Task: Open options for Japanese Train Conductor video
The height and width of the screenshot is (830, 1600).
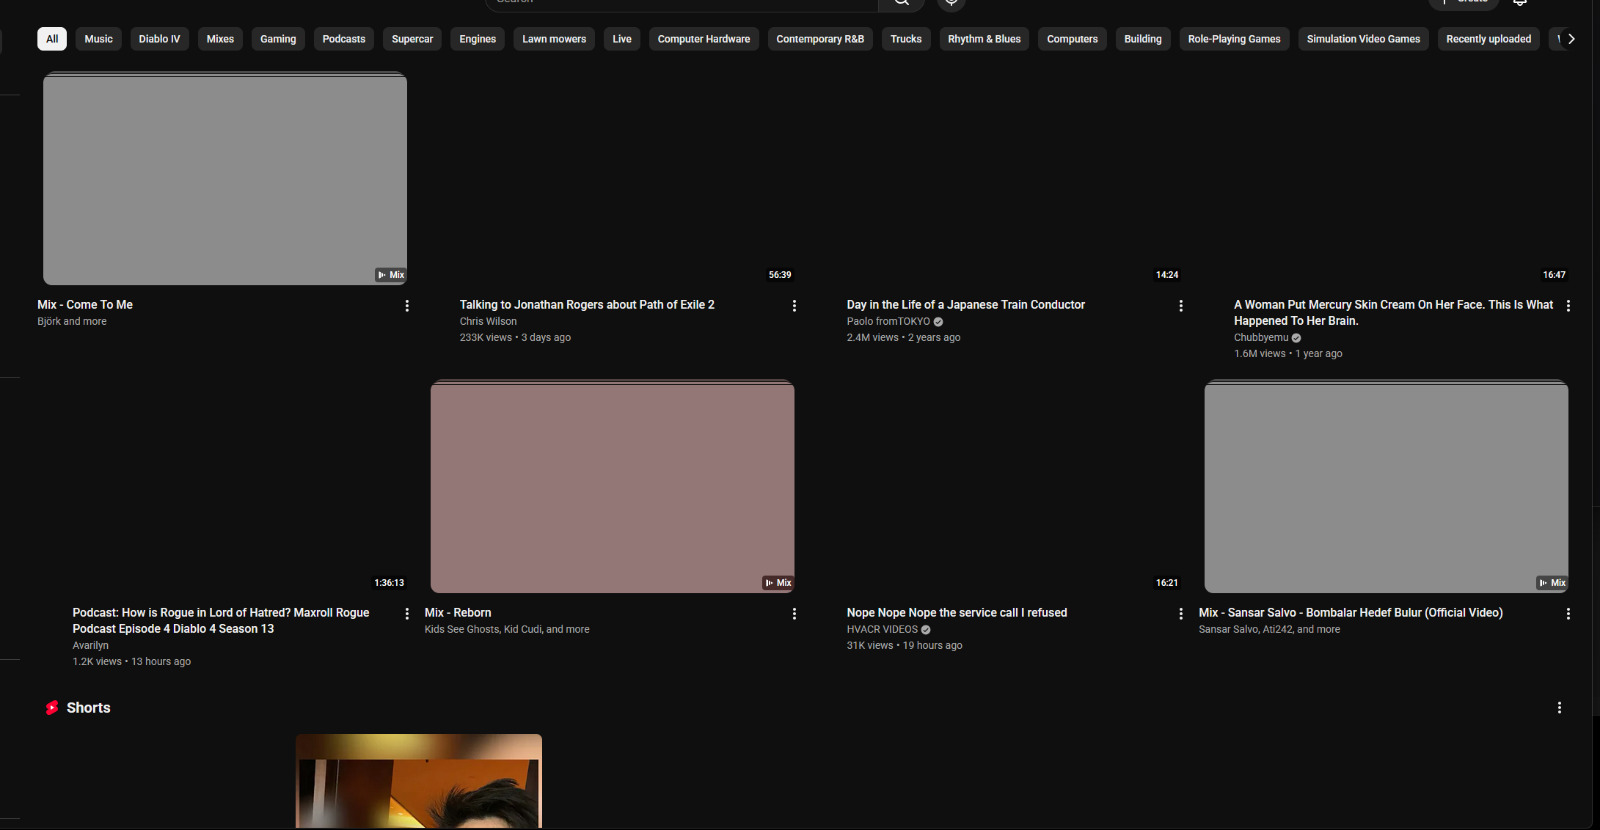Action: (x=1181, y=306)
